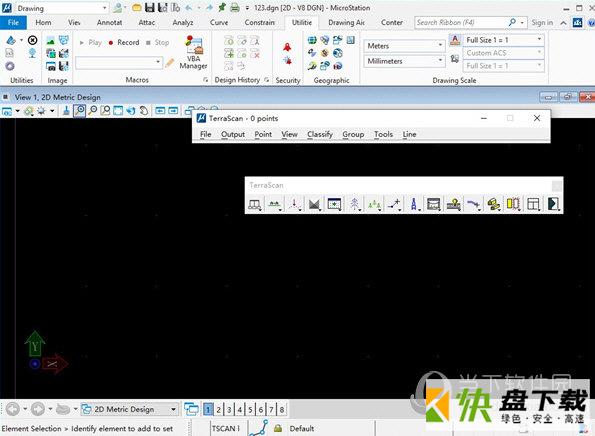The image size is (595, 436).
Task: Click the Key-in circled X icon in Utilities
Action: point(33,40)
